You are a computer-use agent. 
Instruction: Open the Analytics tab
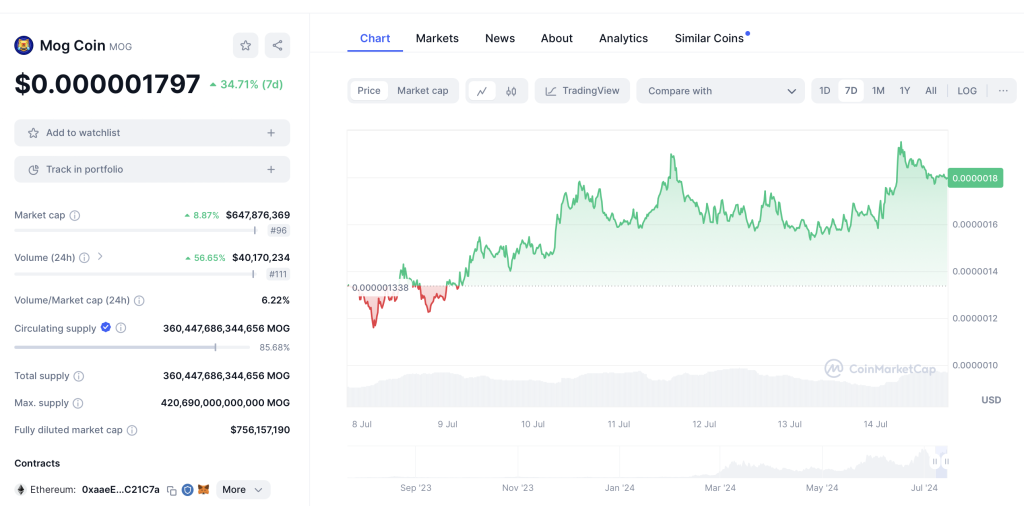coord(624,39)
